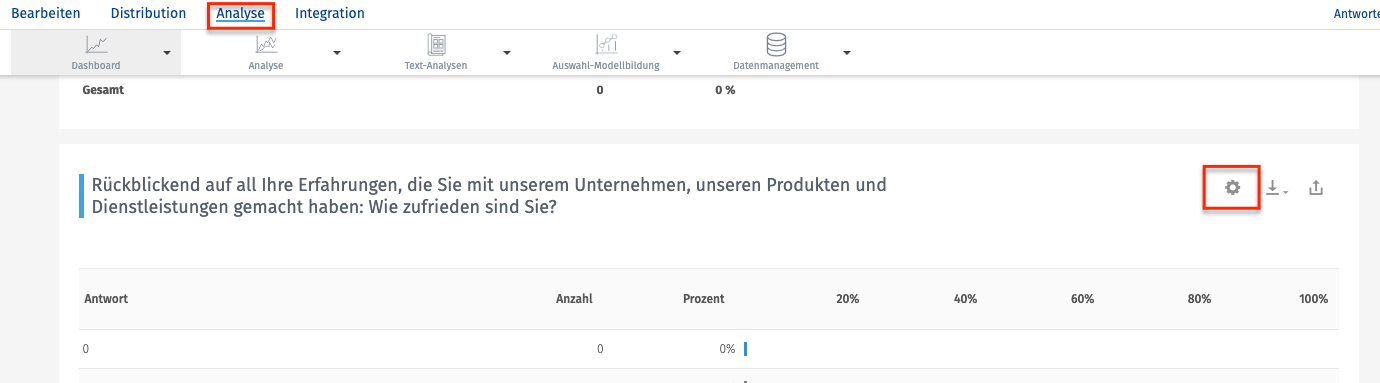
Task: Expand the Dashboard dropdown arrow
Action: pyautogui.click(x=166, y=53)
